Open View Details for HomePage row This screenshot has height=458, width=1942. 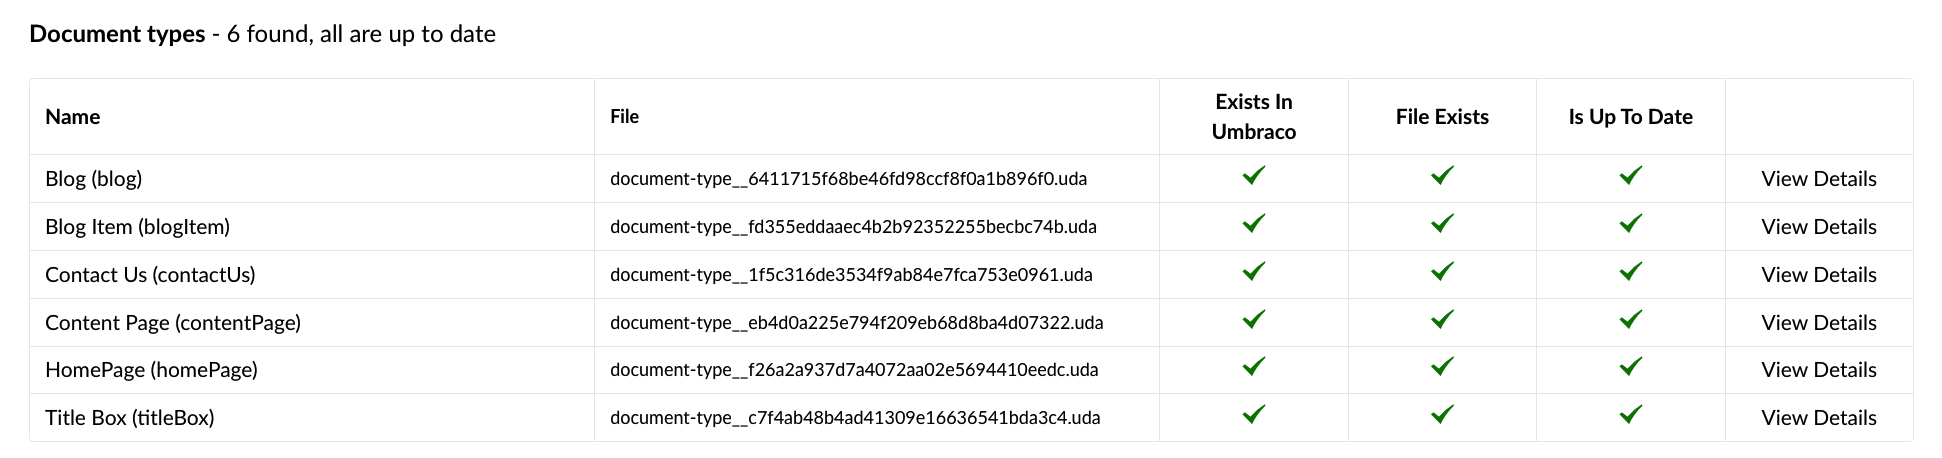click(x=1818, y=370)
